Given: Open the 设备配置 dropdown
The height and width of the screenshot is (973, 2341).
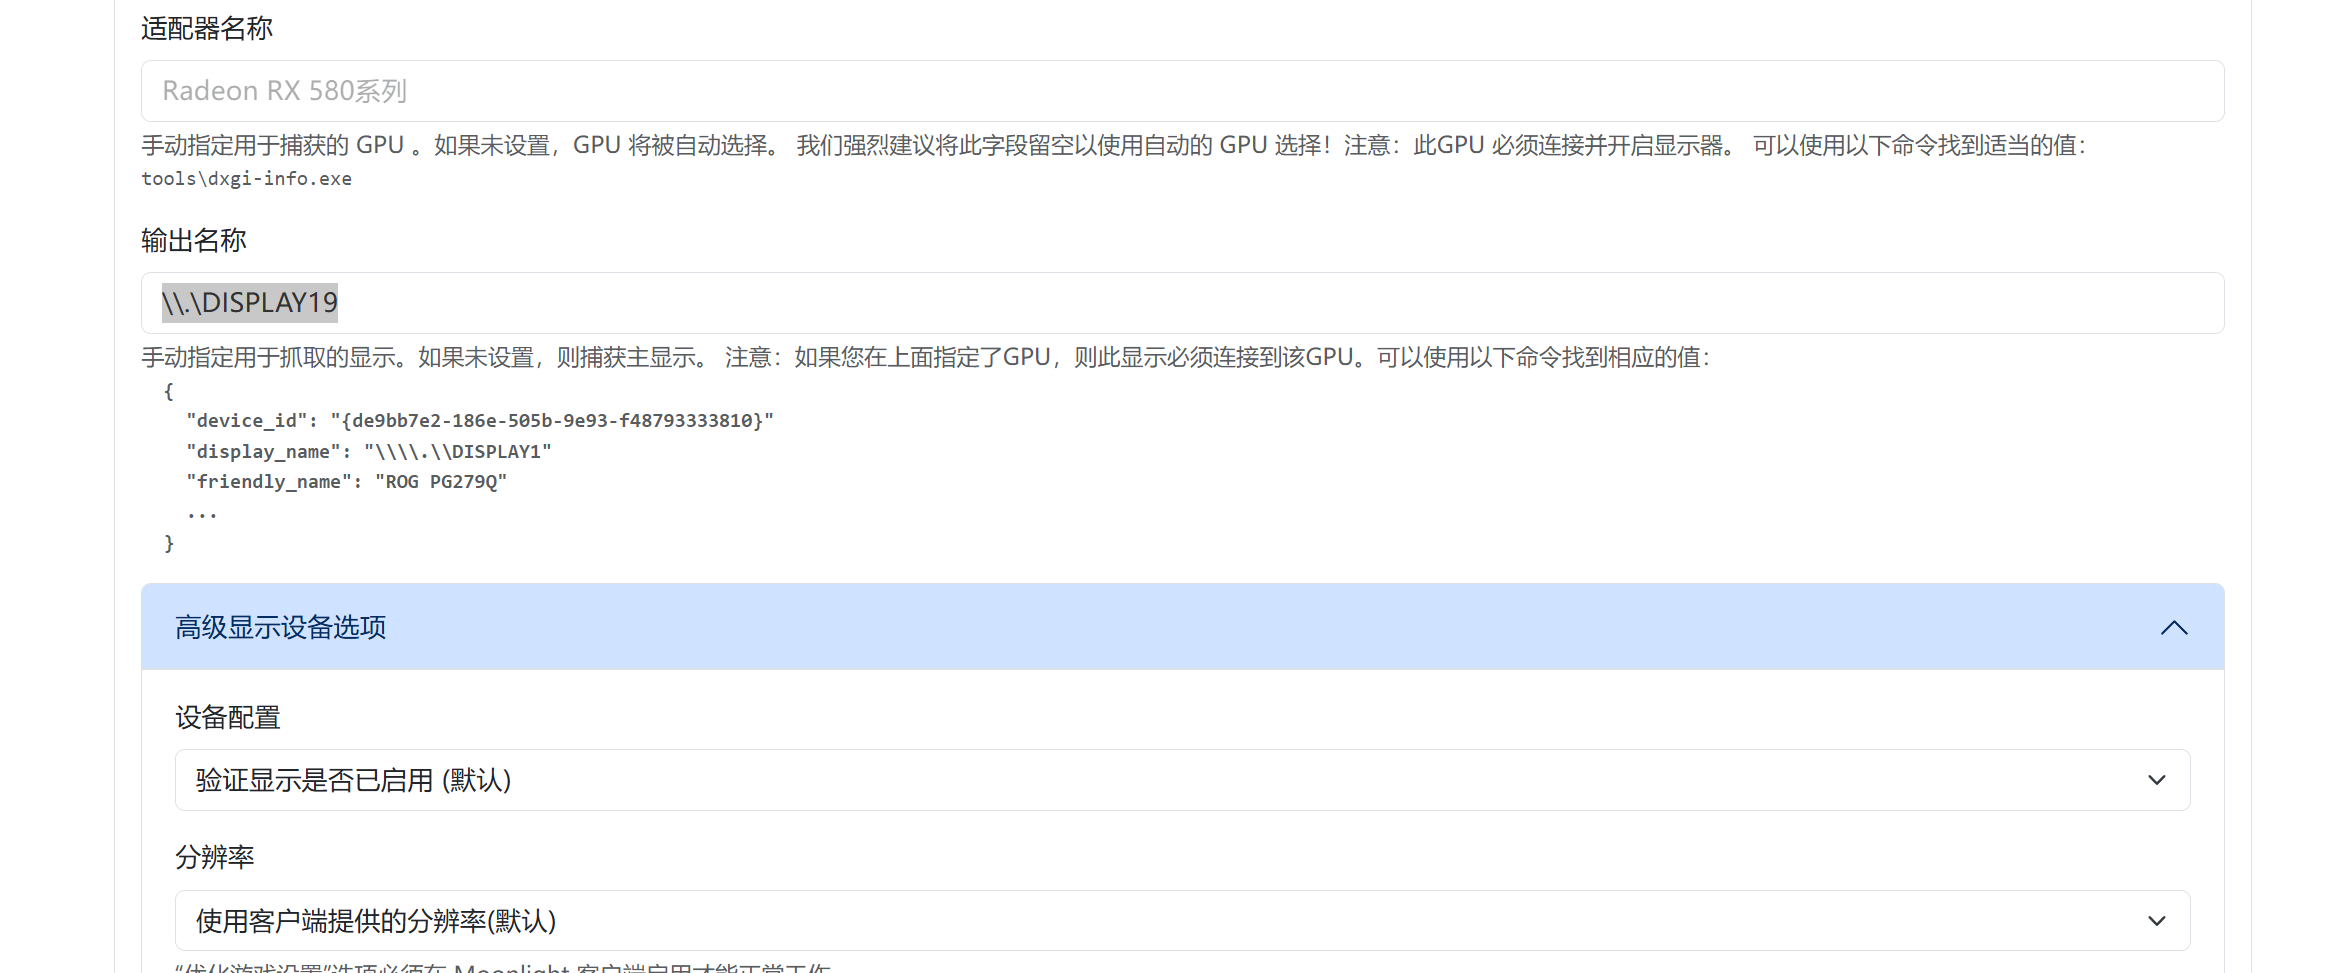Looking at the screenshot, I should click(x=1182, y=780).
